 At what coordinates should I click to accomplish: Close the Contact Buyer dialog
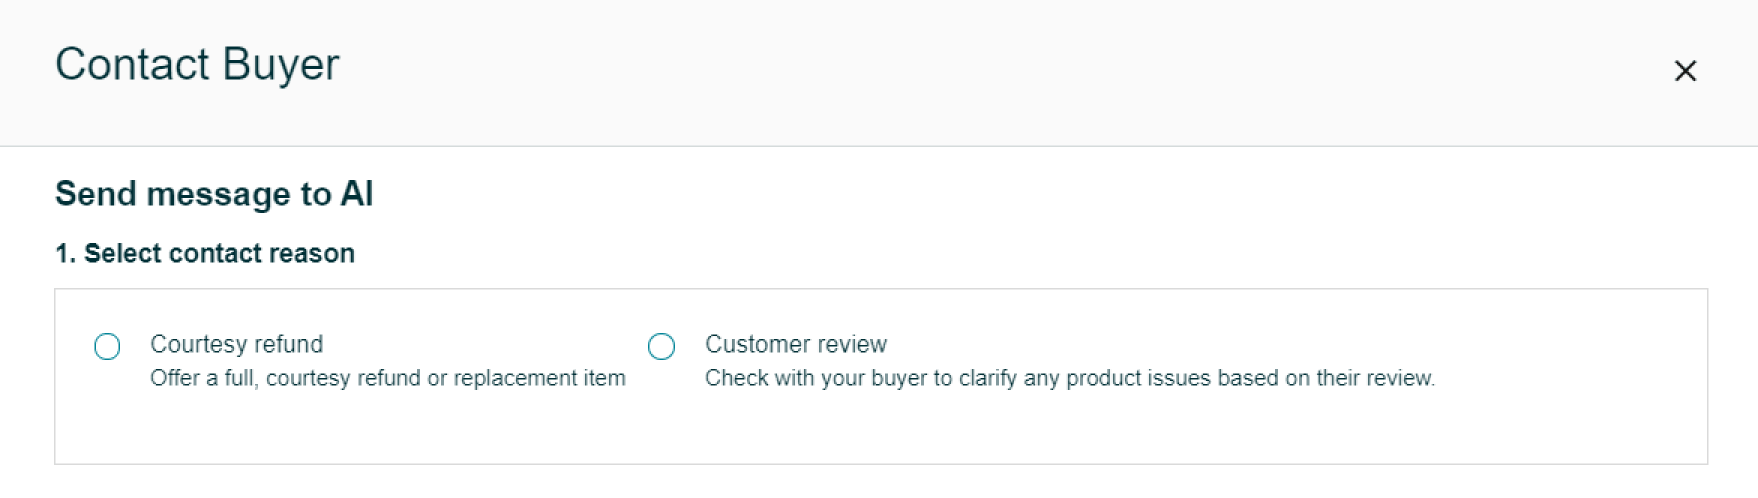[x=1685, y=71]
